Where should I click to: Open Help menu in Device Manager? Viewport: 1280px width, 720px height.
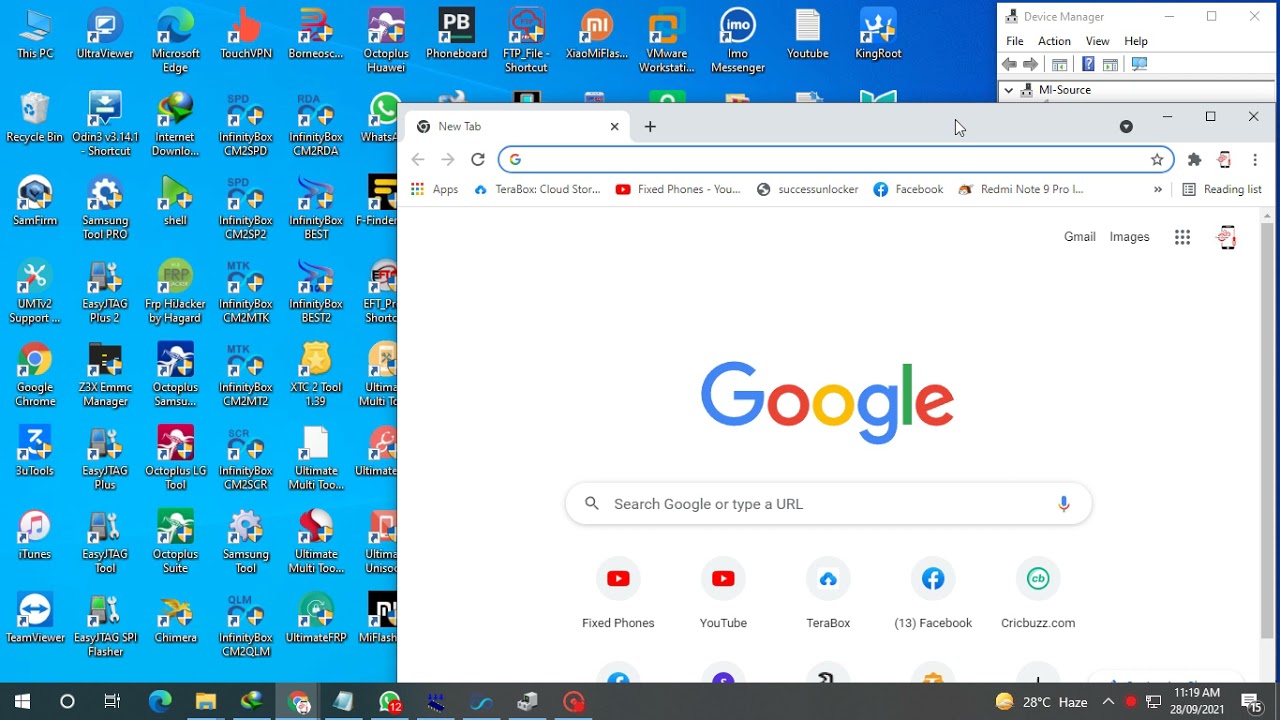1136,41
